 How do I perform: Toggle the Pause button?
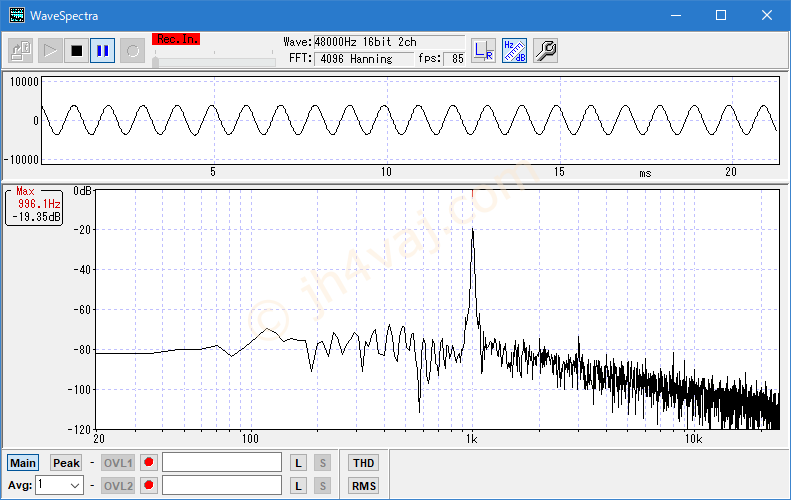click(x=103, y=50)
